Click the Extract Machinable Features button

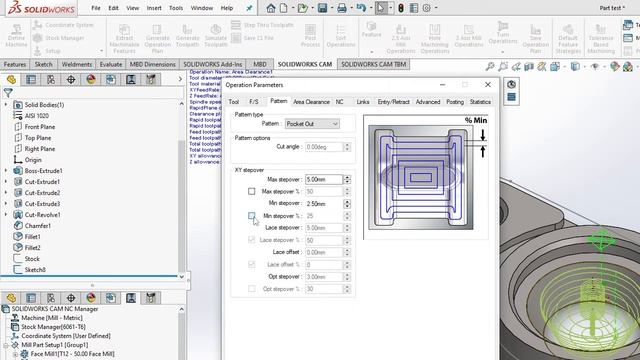[124, 39]
